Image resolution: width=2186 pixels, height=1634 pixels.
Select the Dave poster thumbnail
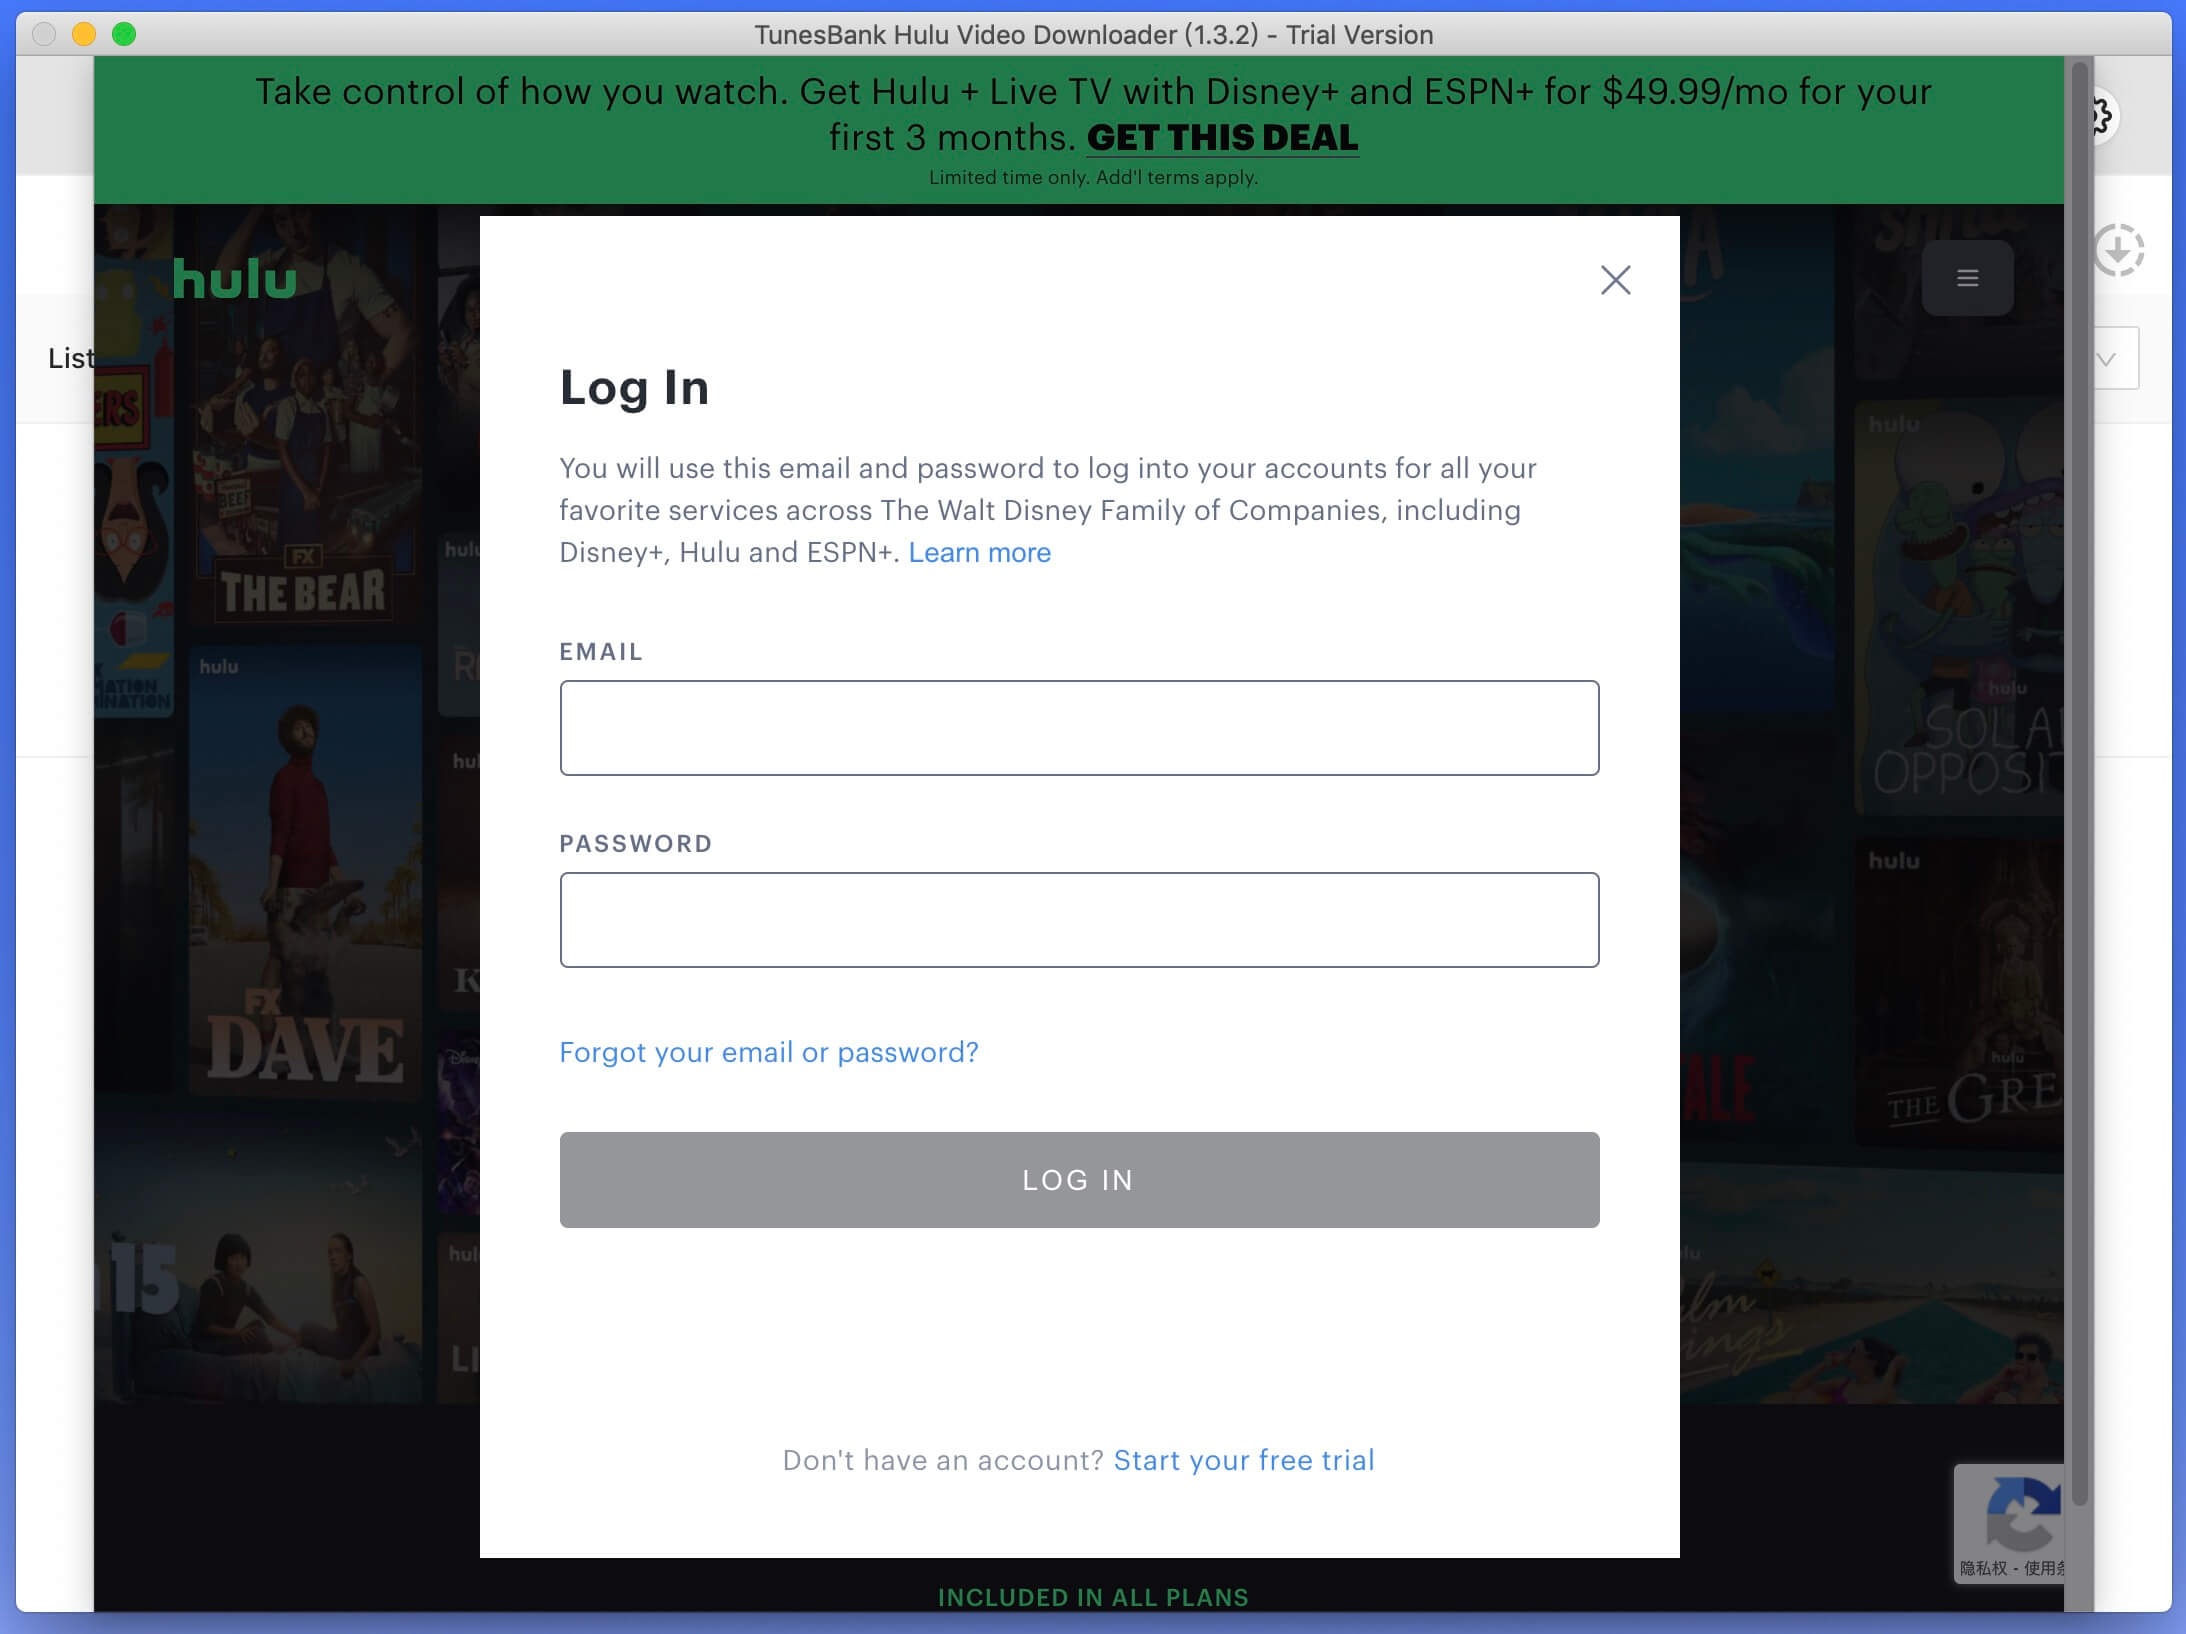tap(305, 870)
